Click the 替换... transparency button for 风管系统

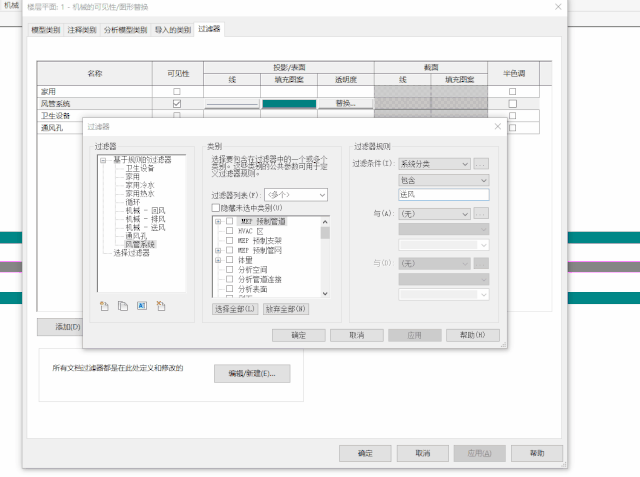click(345, 104)
